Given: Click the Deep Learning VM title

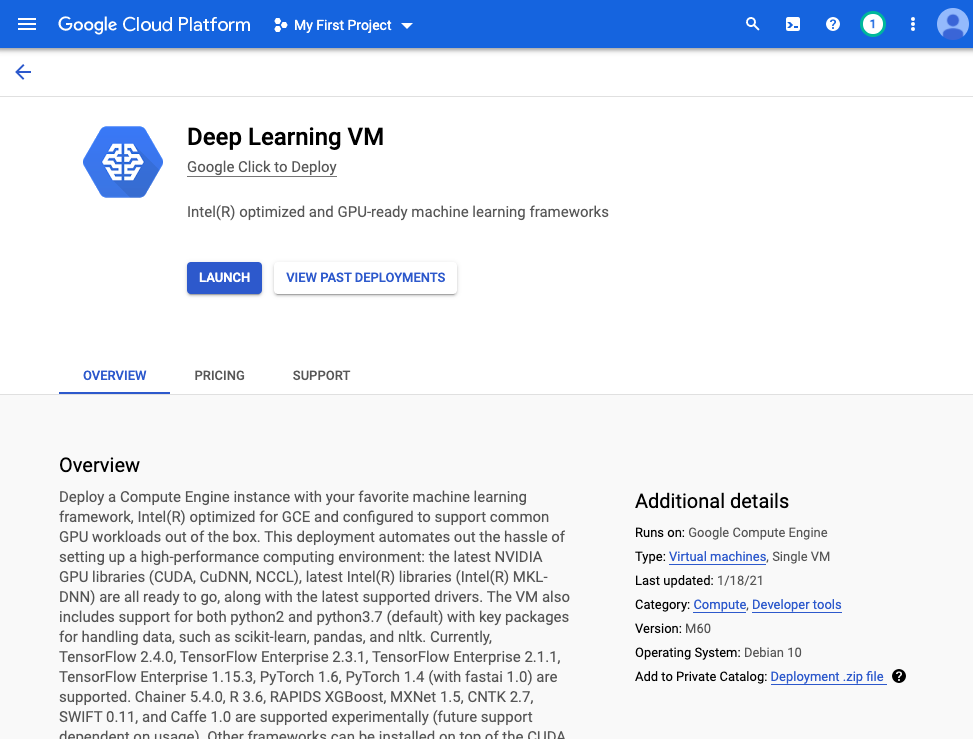Looking at the screenshot, I should pyautogui.click(x=285, y=137).
